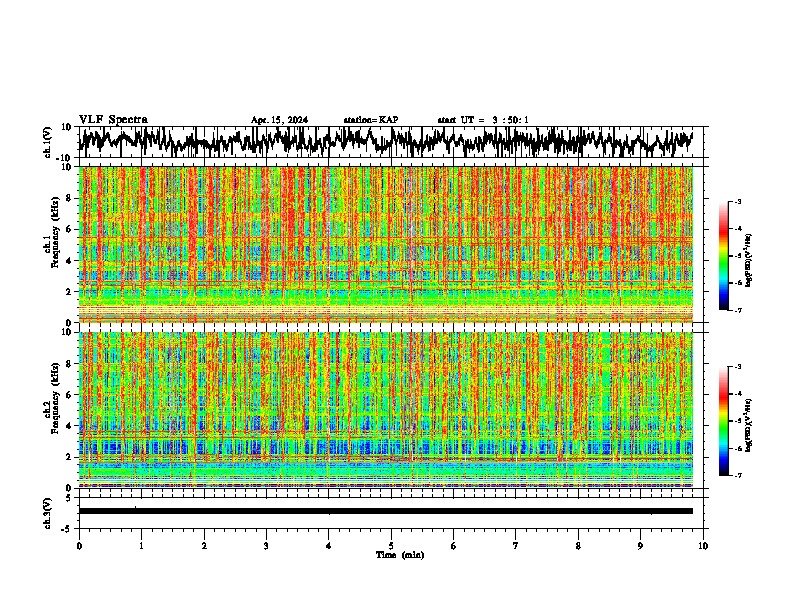The image size is (792, 612).
Task: Click the ch.1 spectrogram plot
Action: [385, 244]
